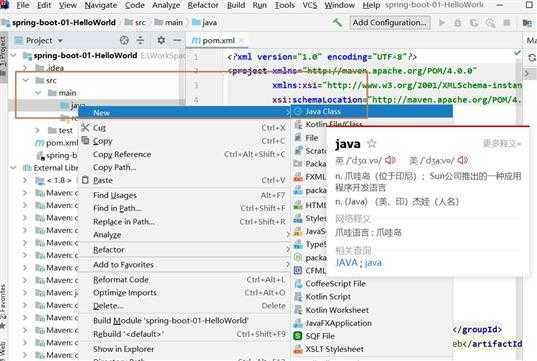Viewport: 537px width, 361px height.
Task: Choose Optimize Imports in context menu
Action: point(184,293)
